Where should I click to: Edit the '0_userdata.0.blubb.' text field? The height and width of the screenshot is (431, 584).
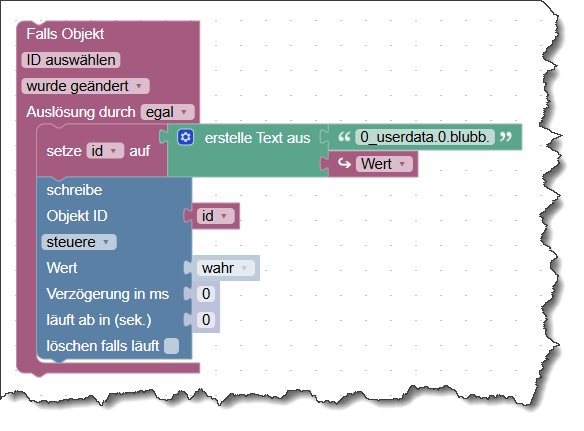point(425,137)
